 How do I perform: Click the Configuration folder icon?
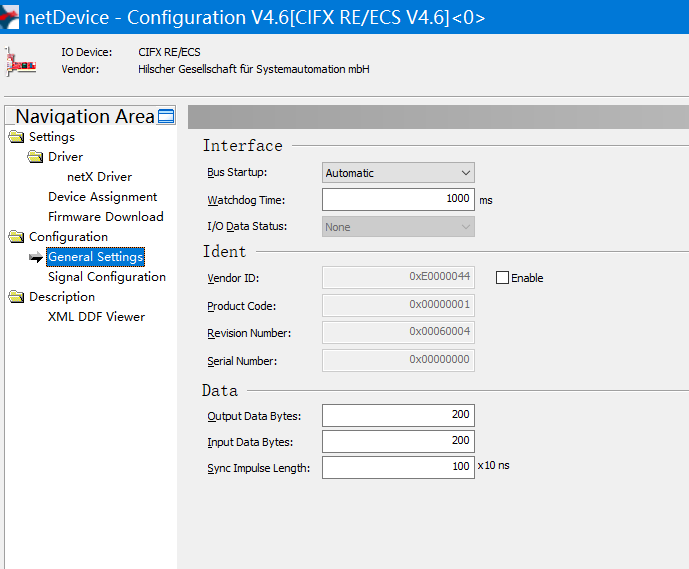click(16, 237)
